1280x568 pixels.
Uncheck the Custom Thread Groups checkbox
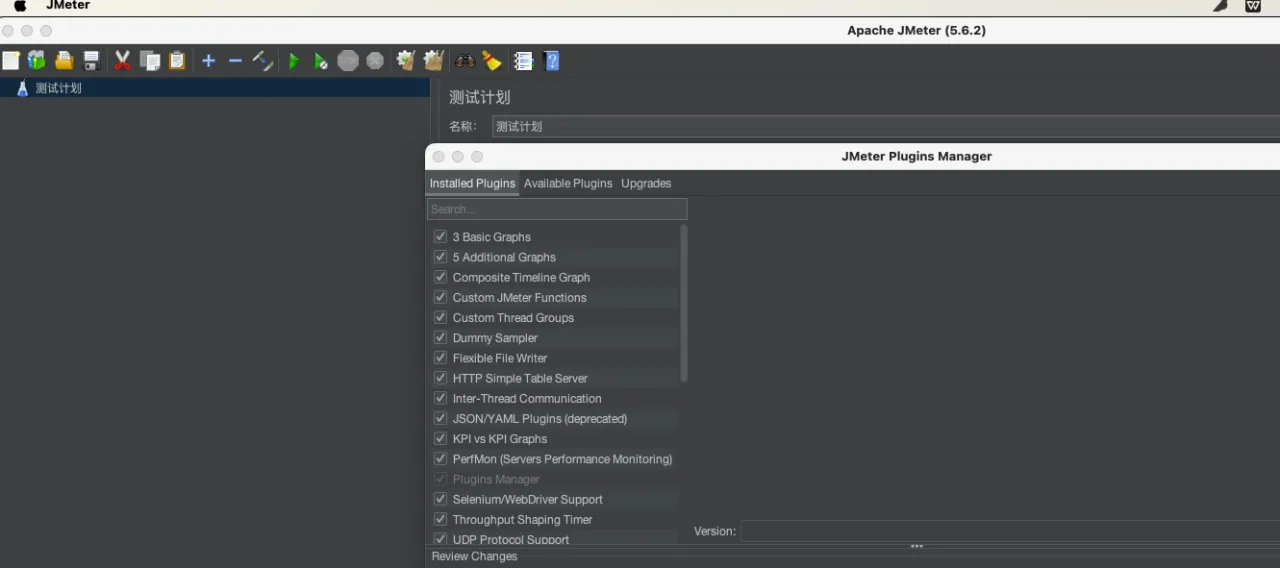point(440,318)
